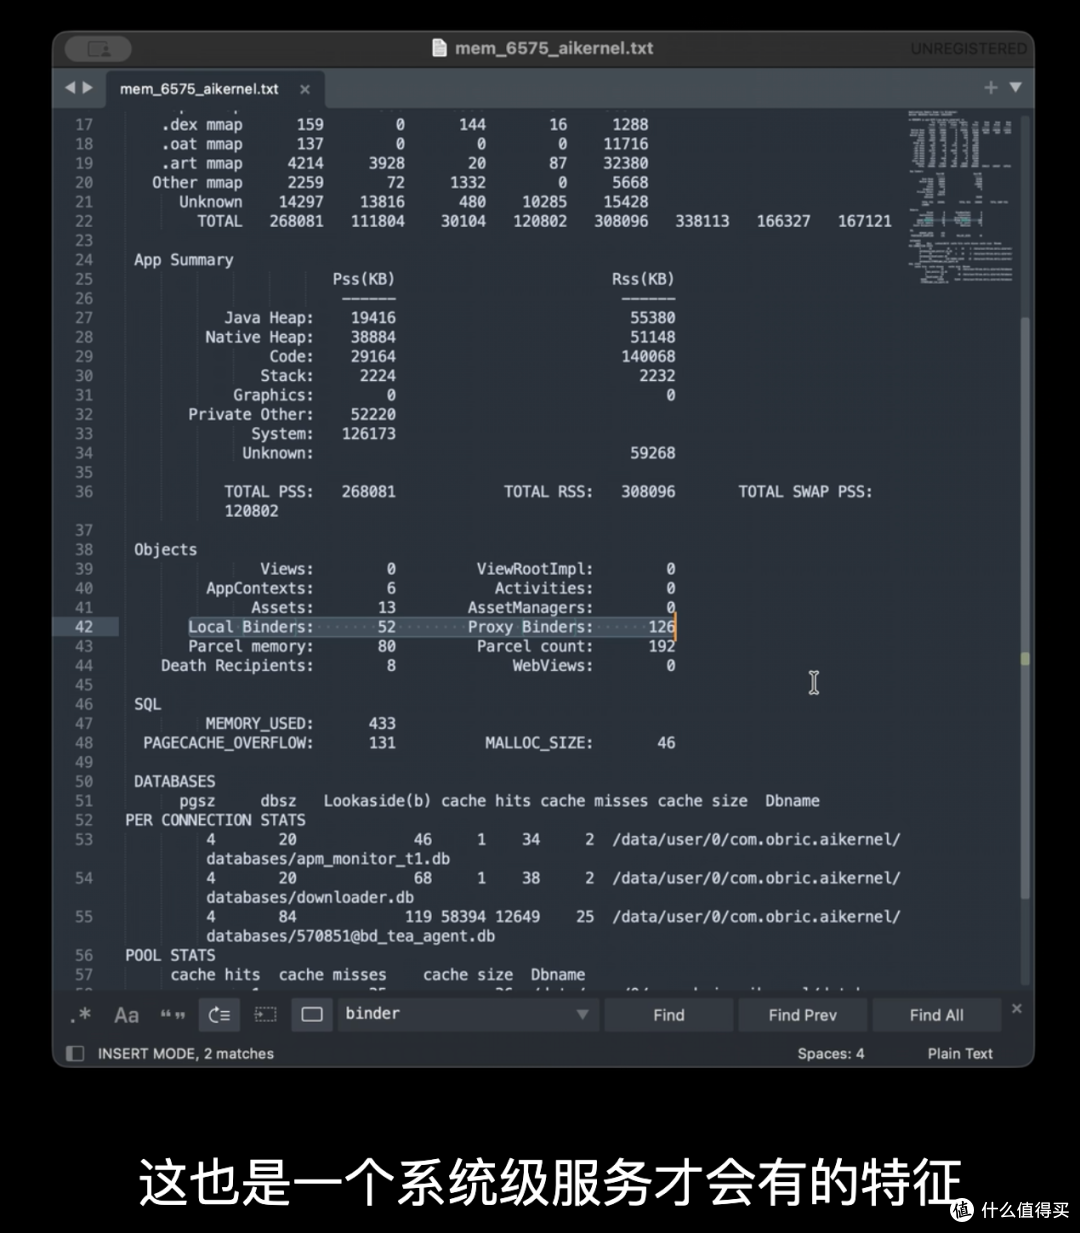
Task: Click the title bar toolbar button icon
Action: (99, 48)
